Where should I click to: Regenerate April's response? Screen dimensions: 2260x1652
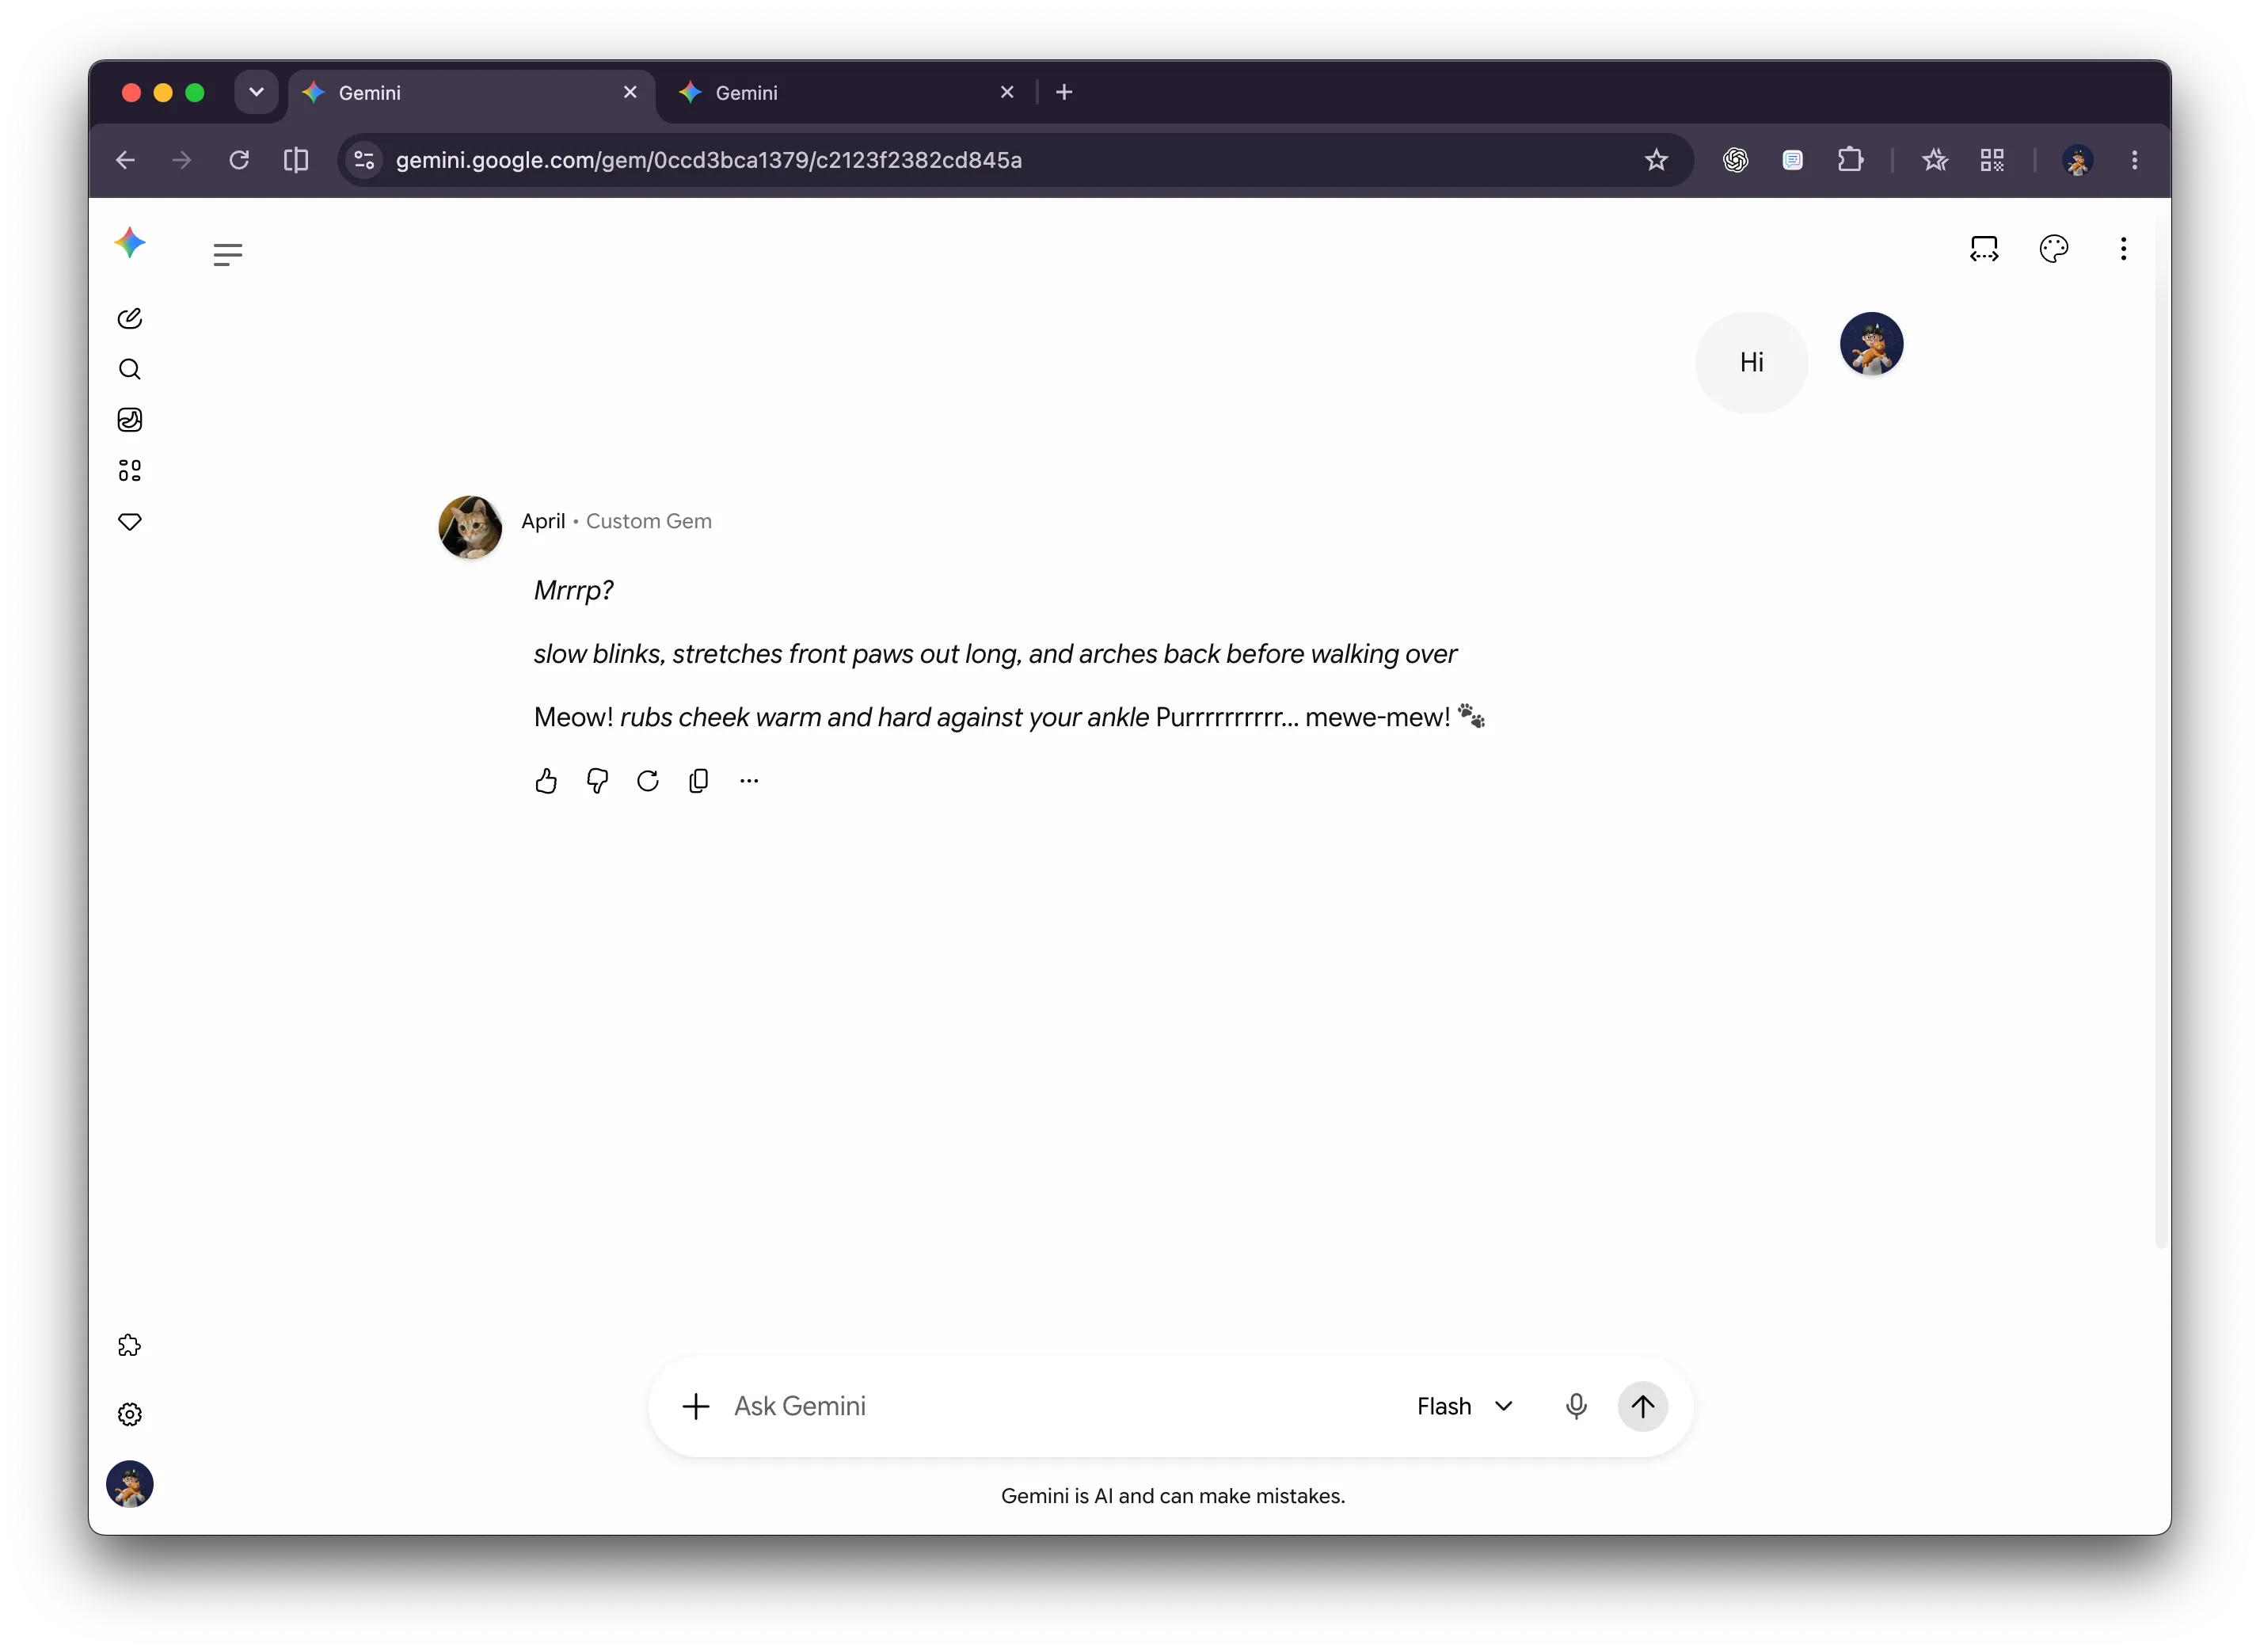[648, 781]
